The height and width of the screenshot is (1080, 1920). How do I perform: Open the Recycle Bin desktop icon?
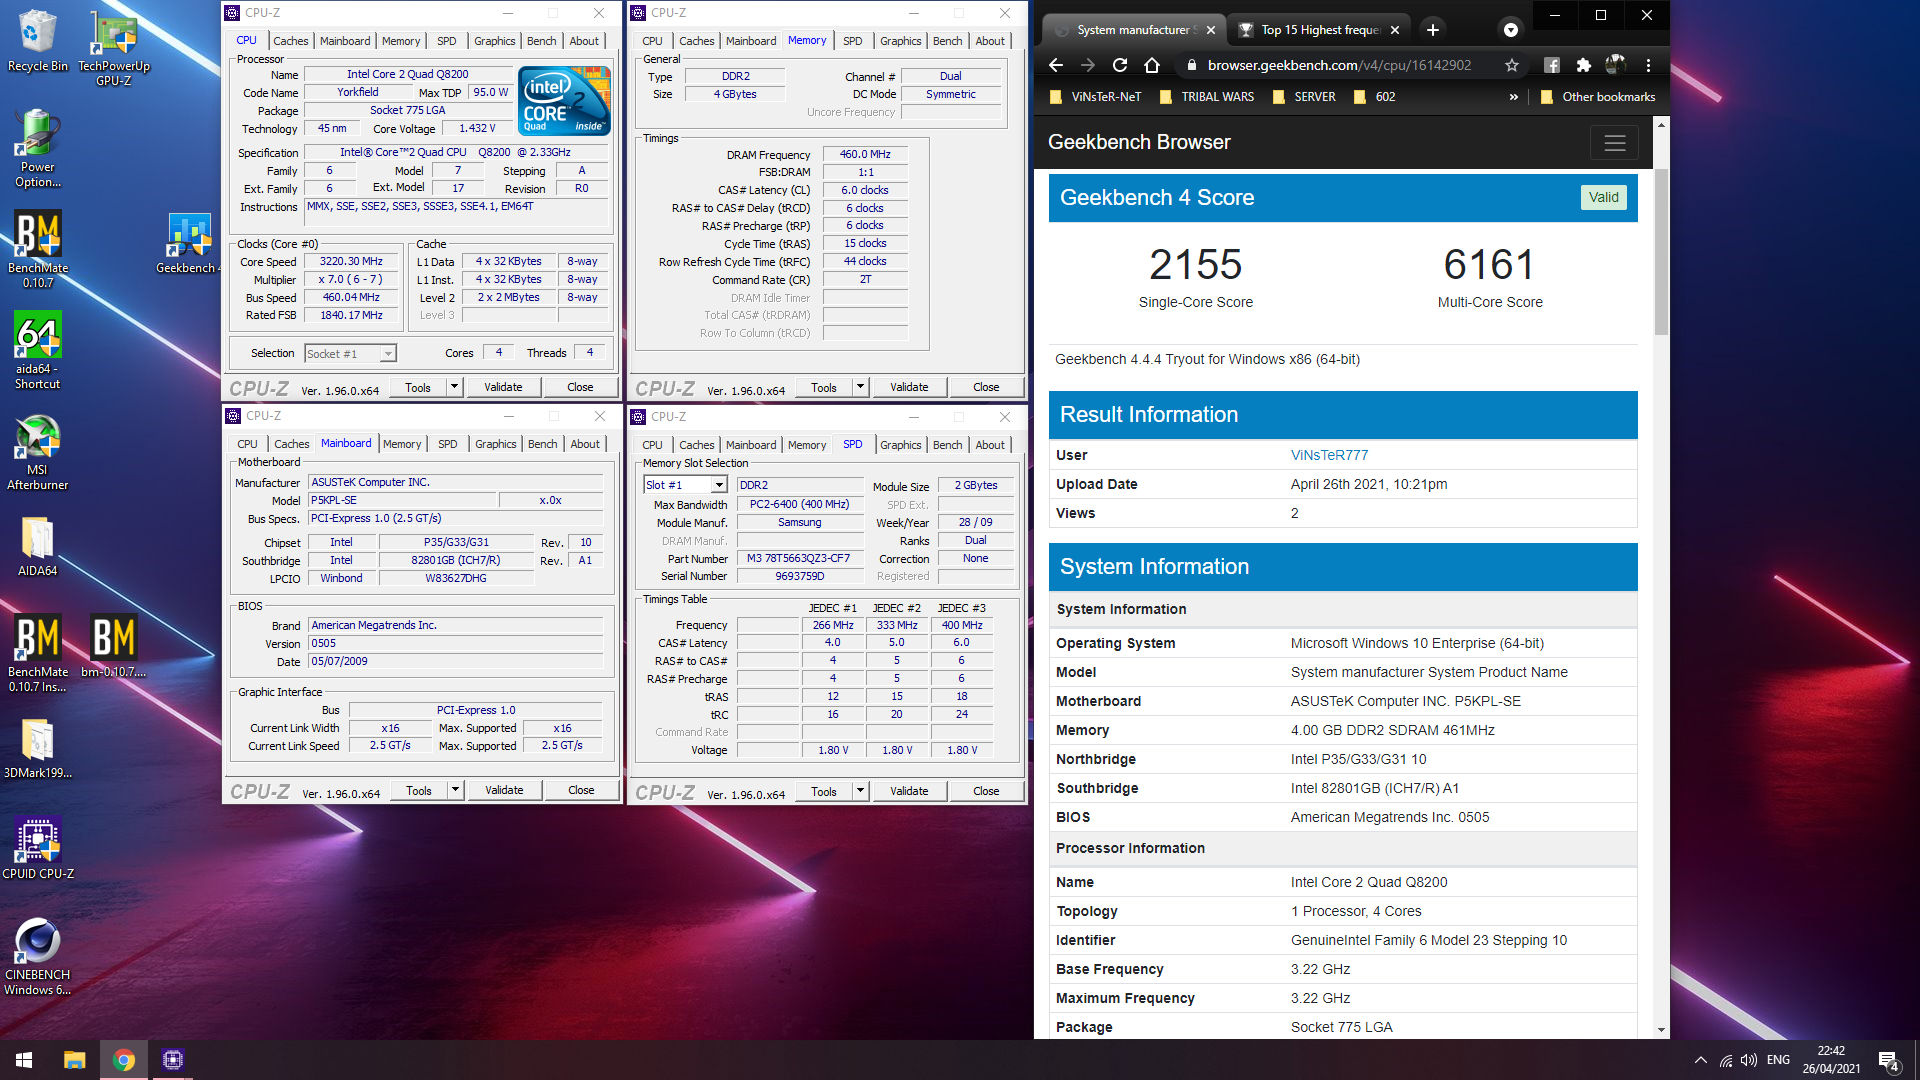tap(37, 41)
